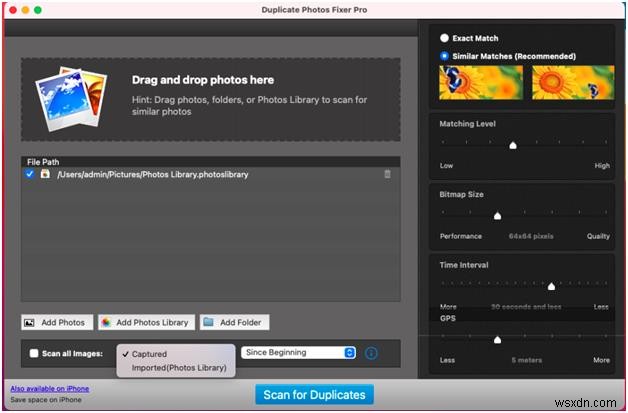Screen dimensions: 628x413
Task: Click the Save space on iPhone text
Action: click(46, 400)
